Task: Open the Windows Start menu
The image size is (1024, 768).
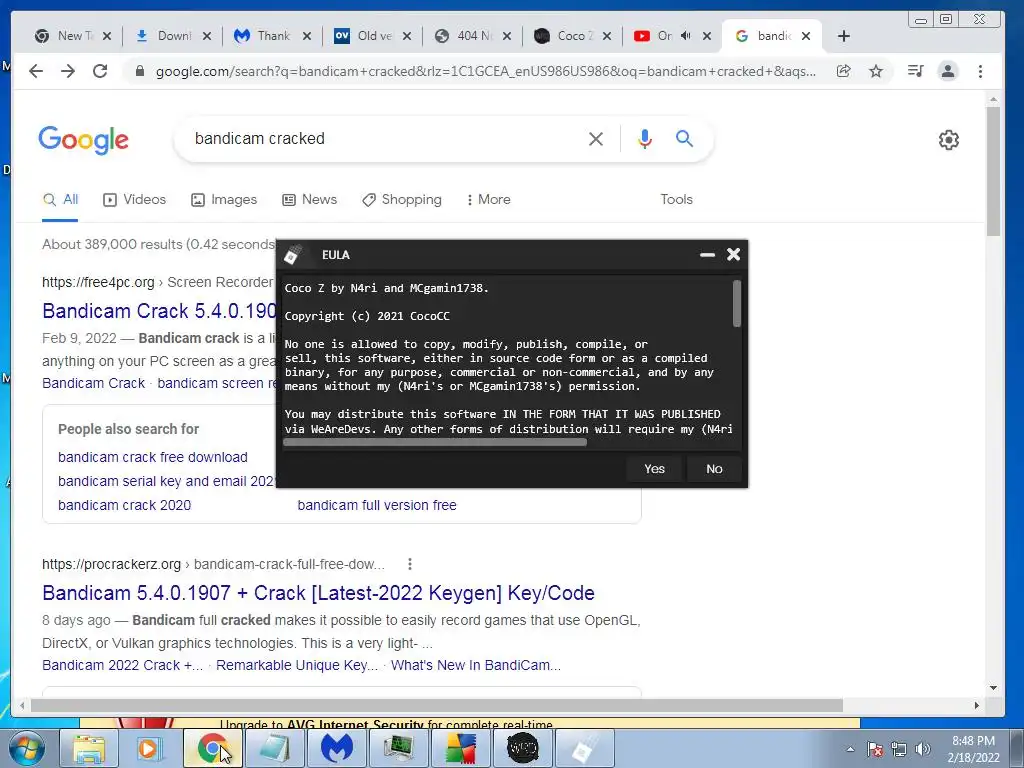Action: pyautogui.click(x=26, y=748)
